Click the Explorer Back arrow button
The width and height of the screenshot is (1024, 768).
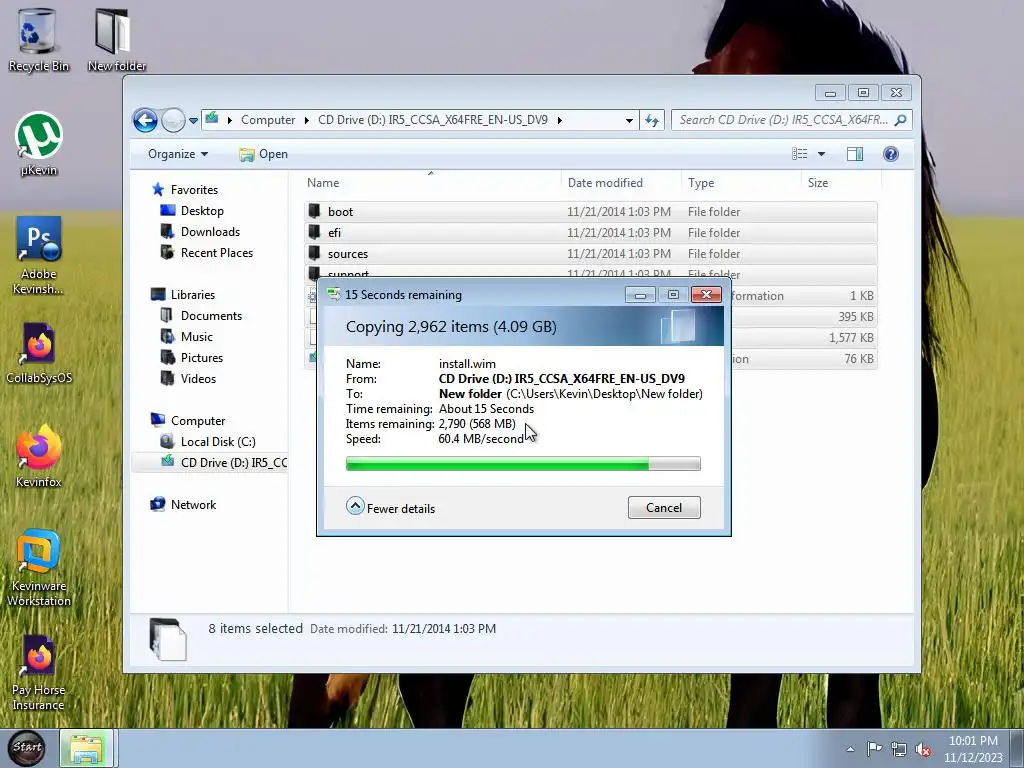(145, 120)
